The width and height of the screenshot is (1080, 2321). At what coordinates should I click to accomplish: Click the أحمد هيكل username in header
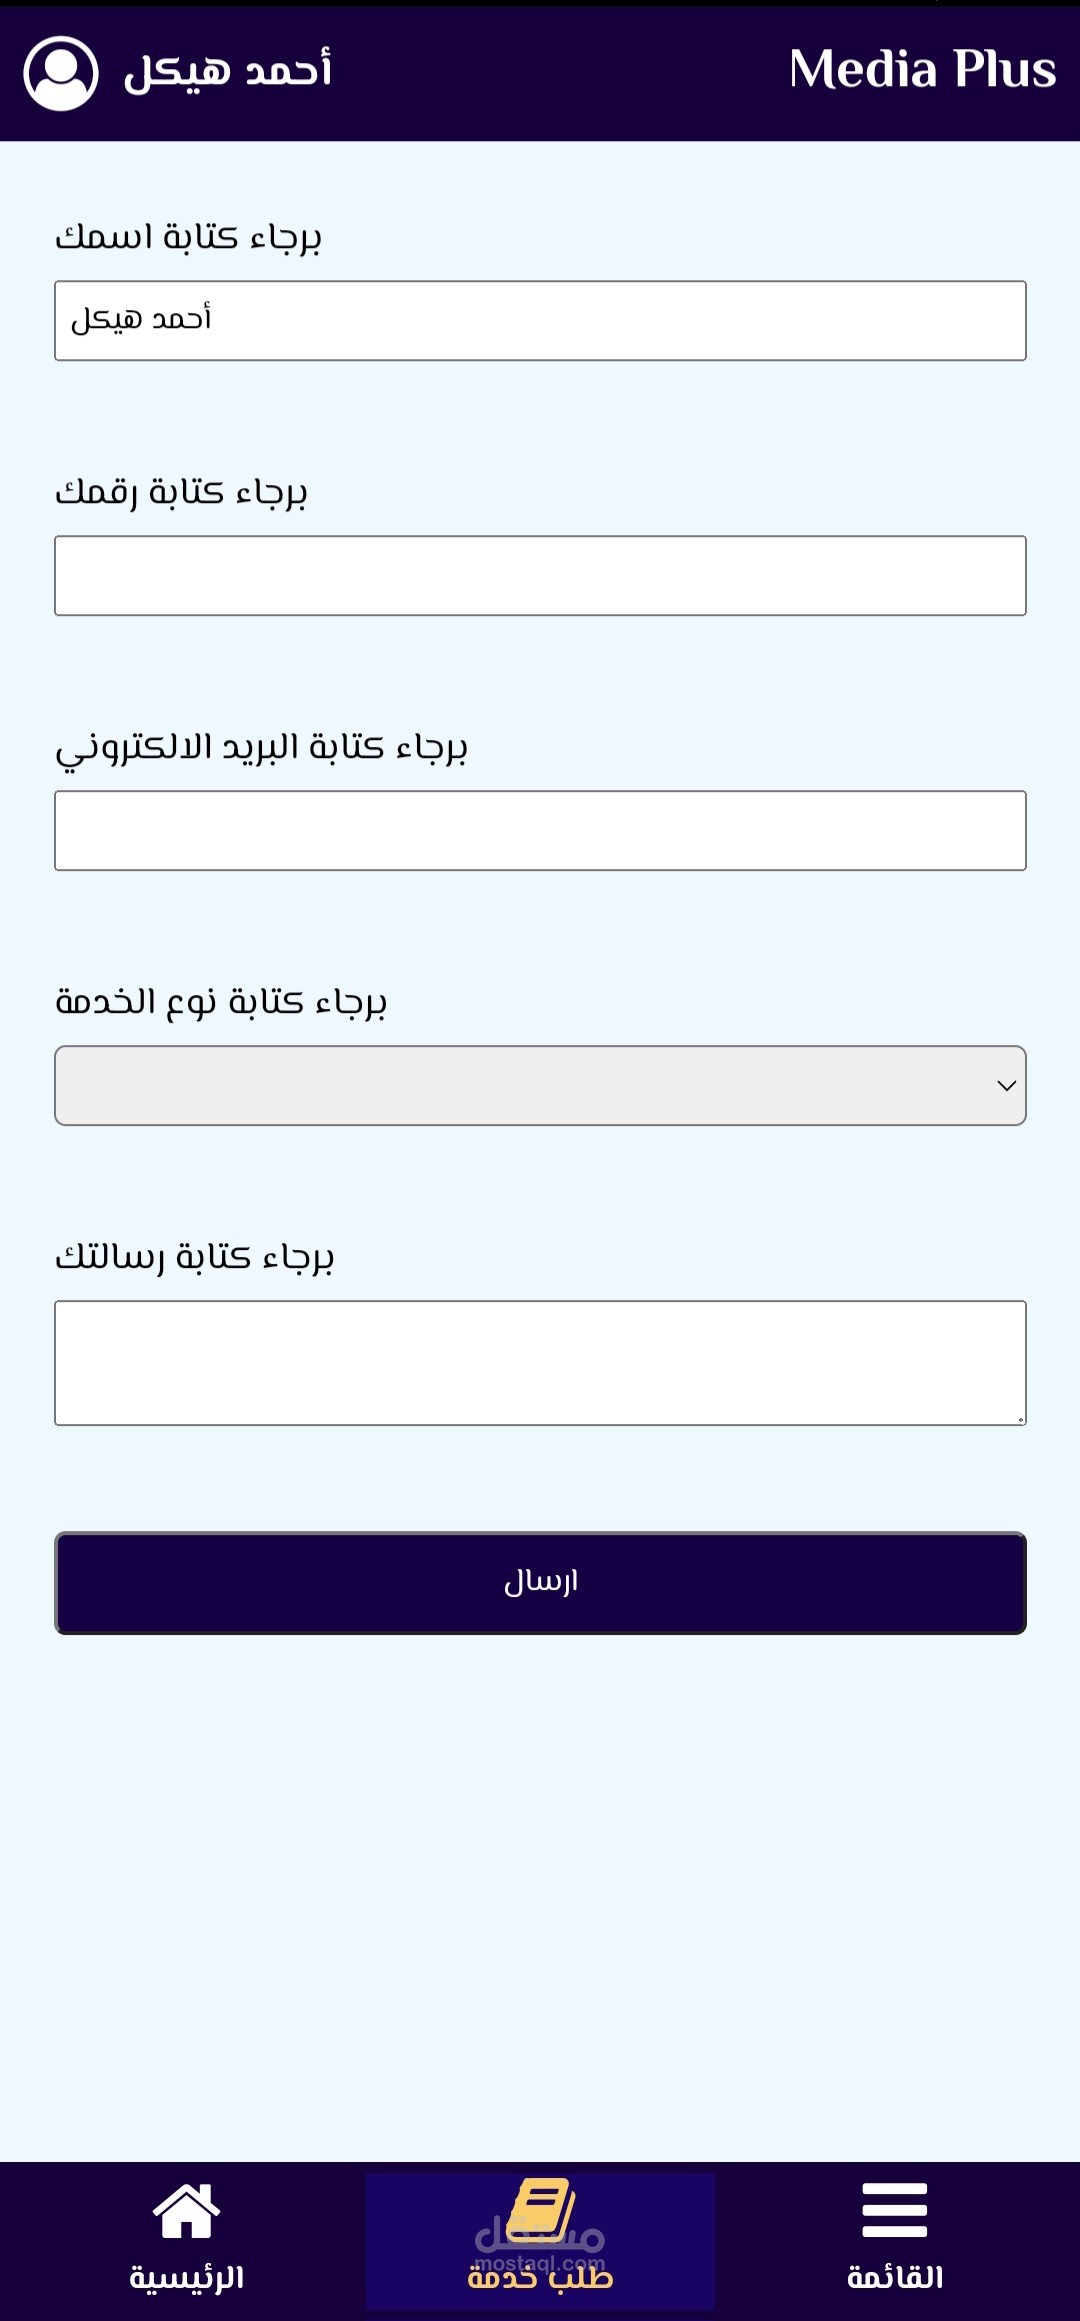point(228,71)
